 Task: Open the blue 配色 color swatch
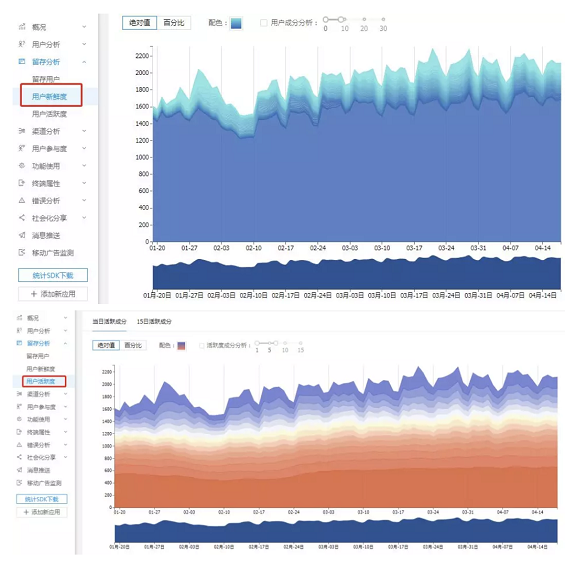[236, 23]
